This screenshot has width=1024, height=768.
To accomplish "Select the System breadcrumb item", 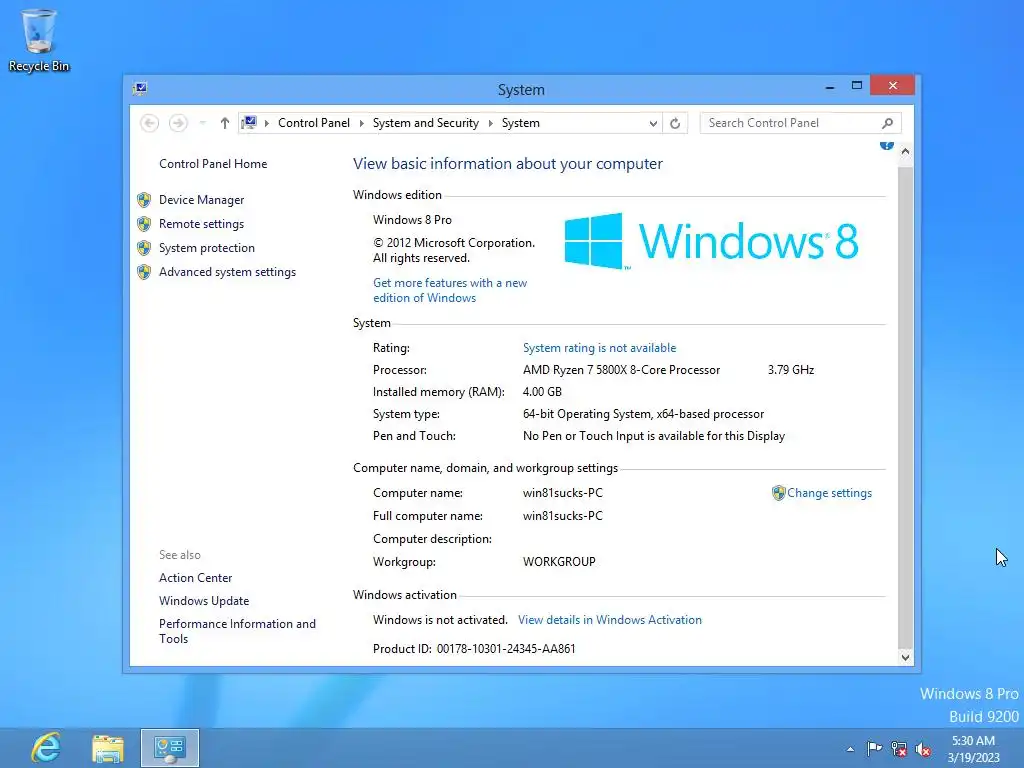I will 520,123.
